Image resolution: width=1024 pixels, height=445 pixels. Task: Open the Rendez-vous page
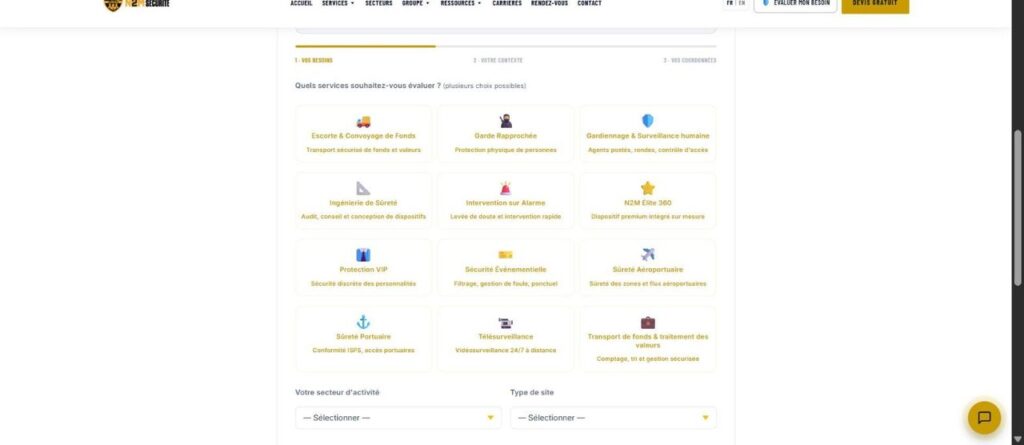[x=549, y=3]
